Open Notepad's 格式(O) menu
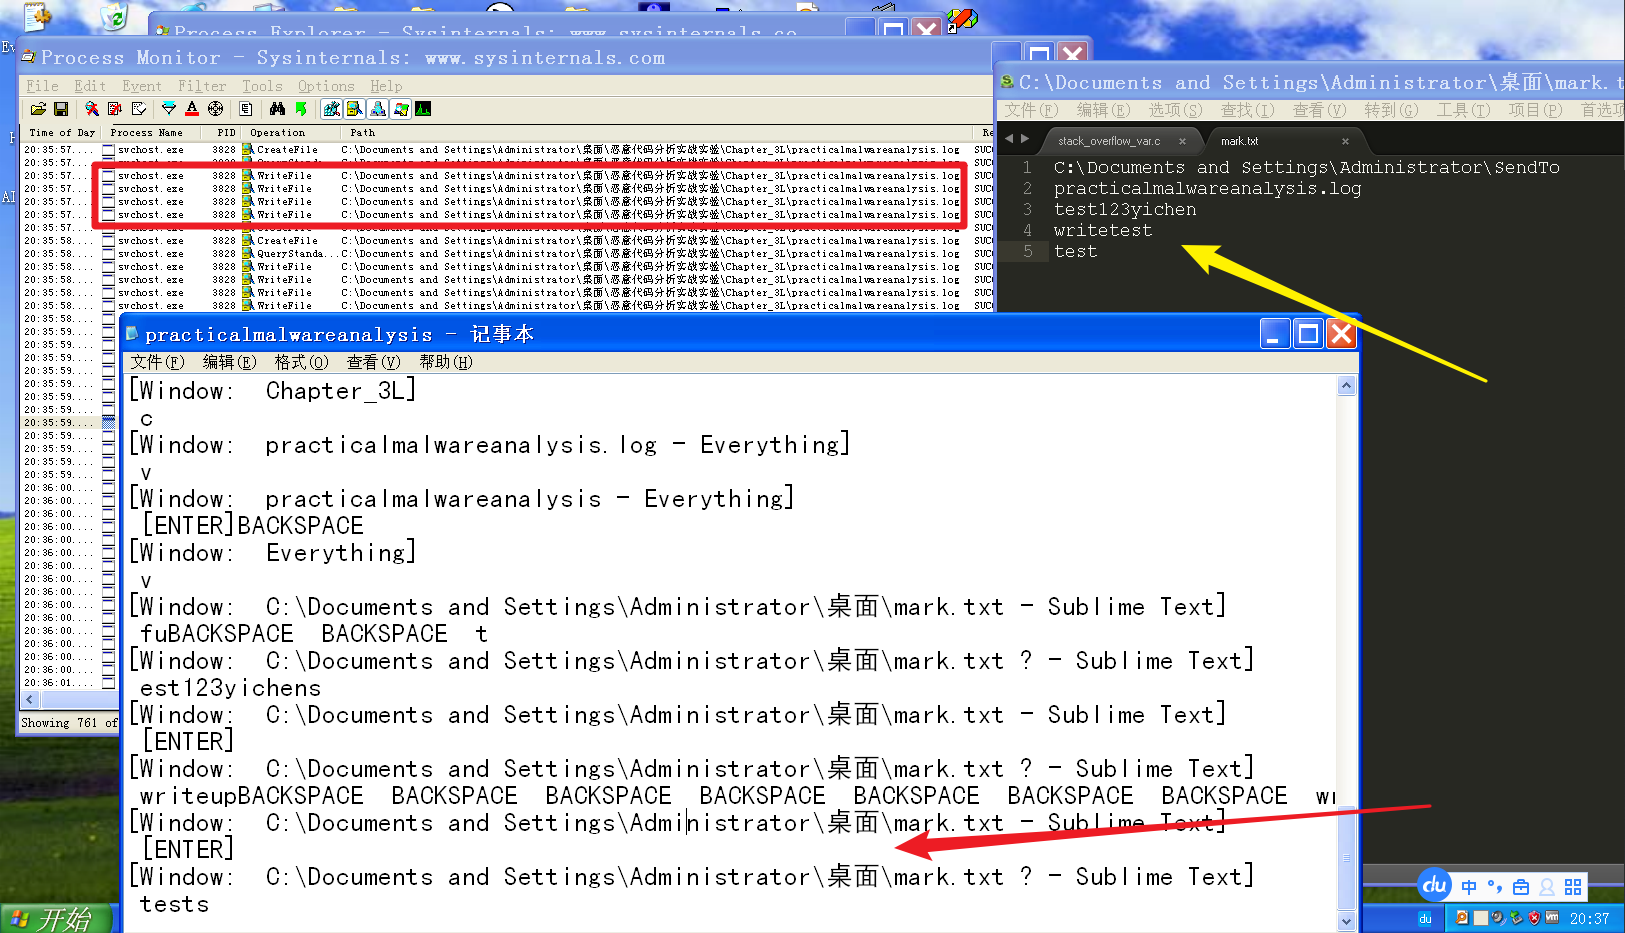 pos(302,362)
